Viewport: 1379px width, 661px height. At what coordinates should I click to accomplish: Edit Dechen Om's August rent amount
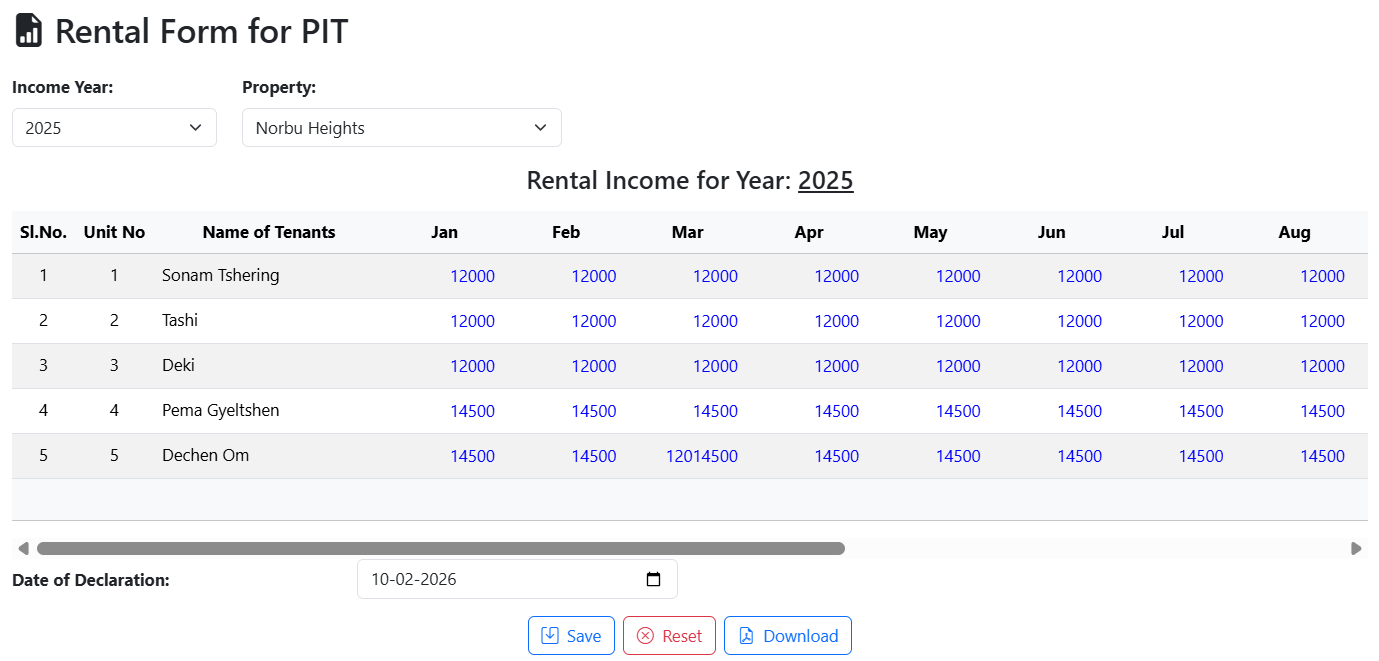[x=1322, y=456]
